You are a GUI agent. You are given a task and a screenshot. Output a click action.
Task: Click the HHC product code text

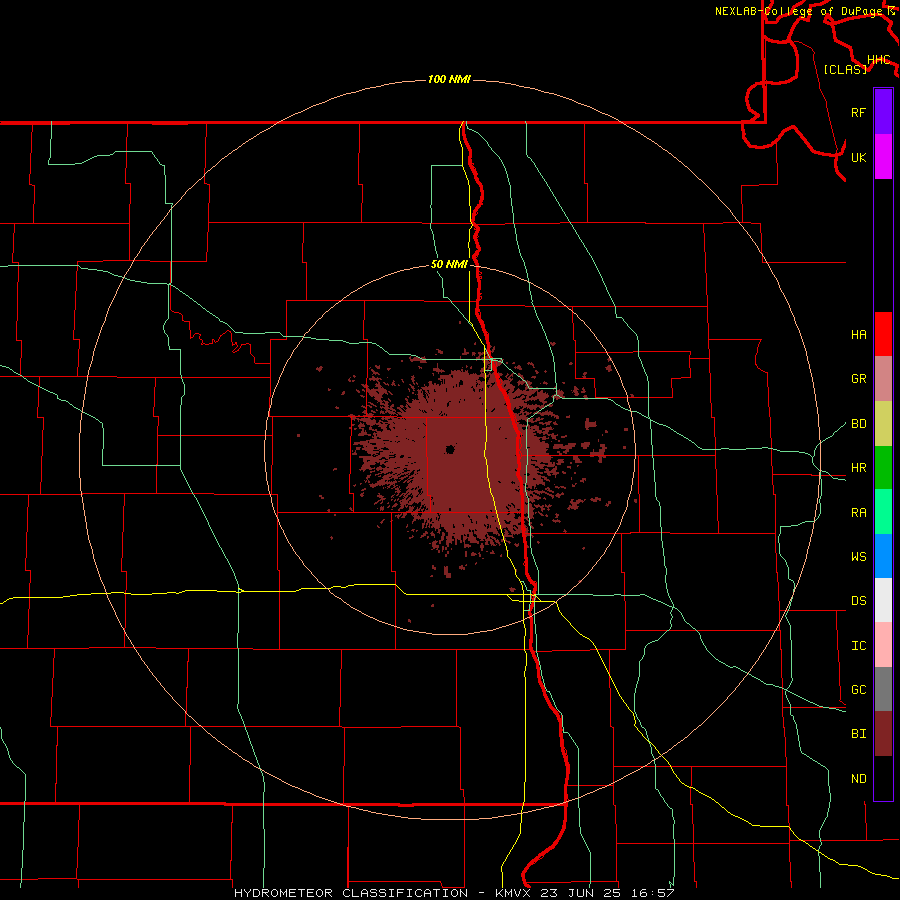[x=878, y=60]
